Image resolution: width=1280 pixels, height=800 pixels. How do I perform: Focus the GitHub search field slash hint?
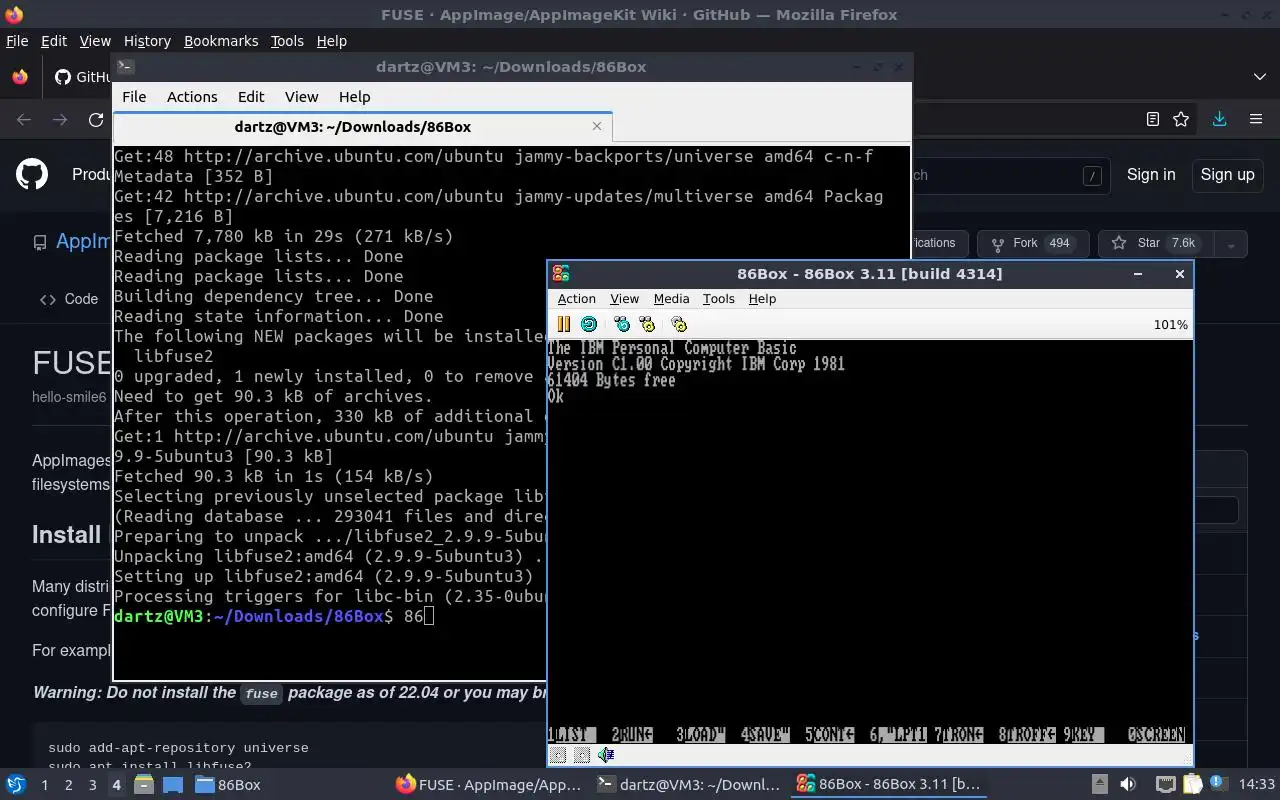point(1092,175)
